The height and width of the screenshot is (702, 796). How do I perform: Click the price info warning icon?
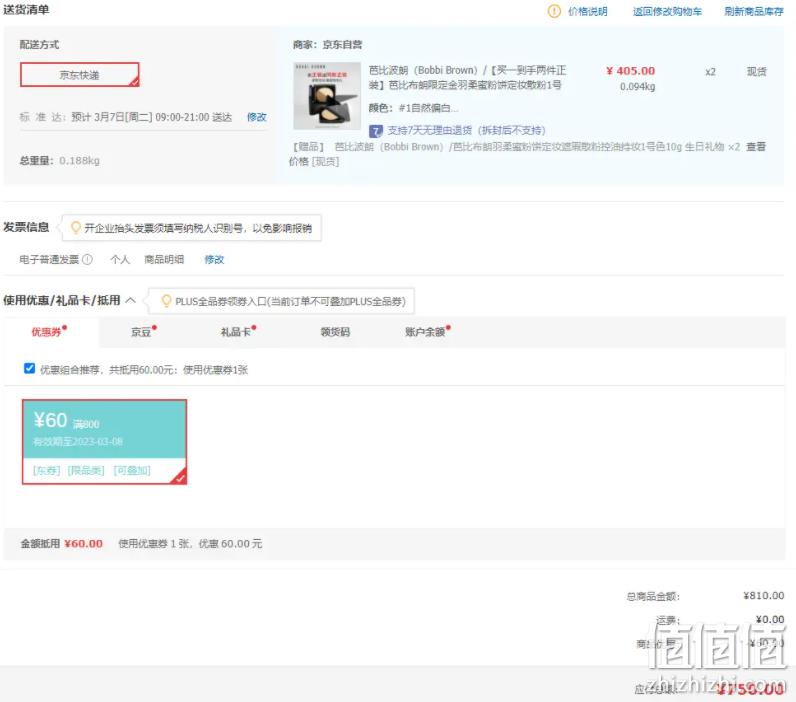[x=554, y=11]
